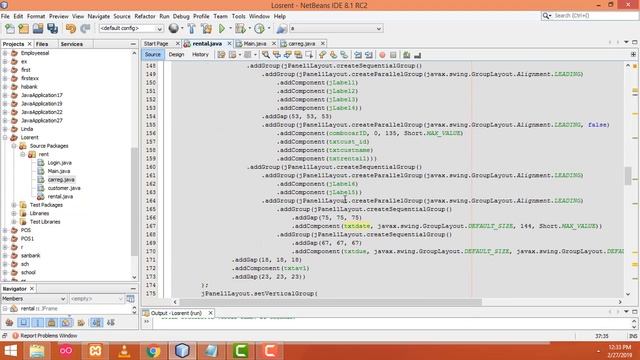Click the Clean and Build Project icon
Viewport: 640px width, 360px height.
pyautogui.click(x=207, y=29)
